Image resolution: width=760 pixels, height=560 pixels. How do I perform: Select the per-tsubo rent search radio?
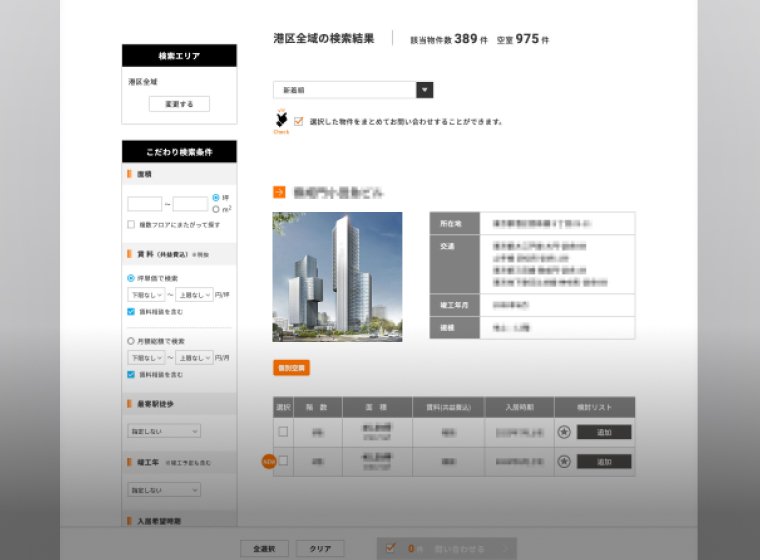130,278
